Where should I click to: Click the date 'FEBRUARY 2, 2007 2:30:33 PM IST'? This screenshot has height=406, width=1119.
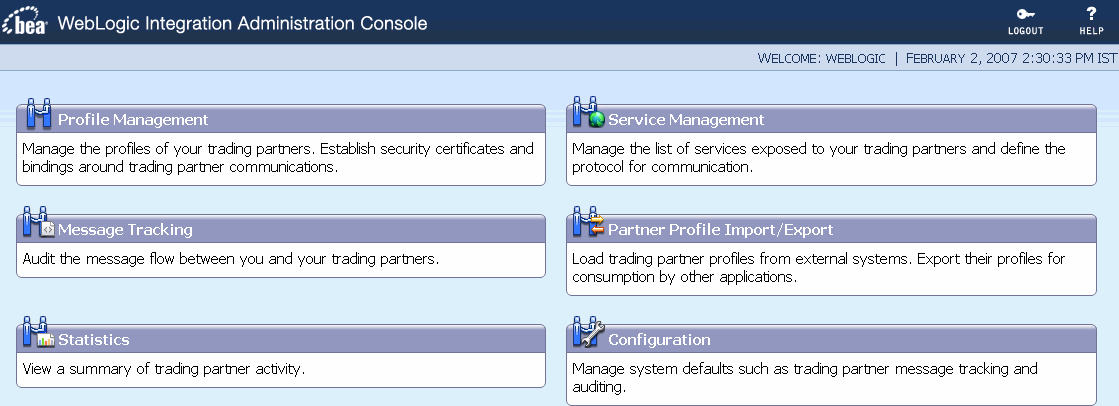tap(1011, 59)
